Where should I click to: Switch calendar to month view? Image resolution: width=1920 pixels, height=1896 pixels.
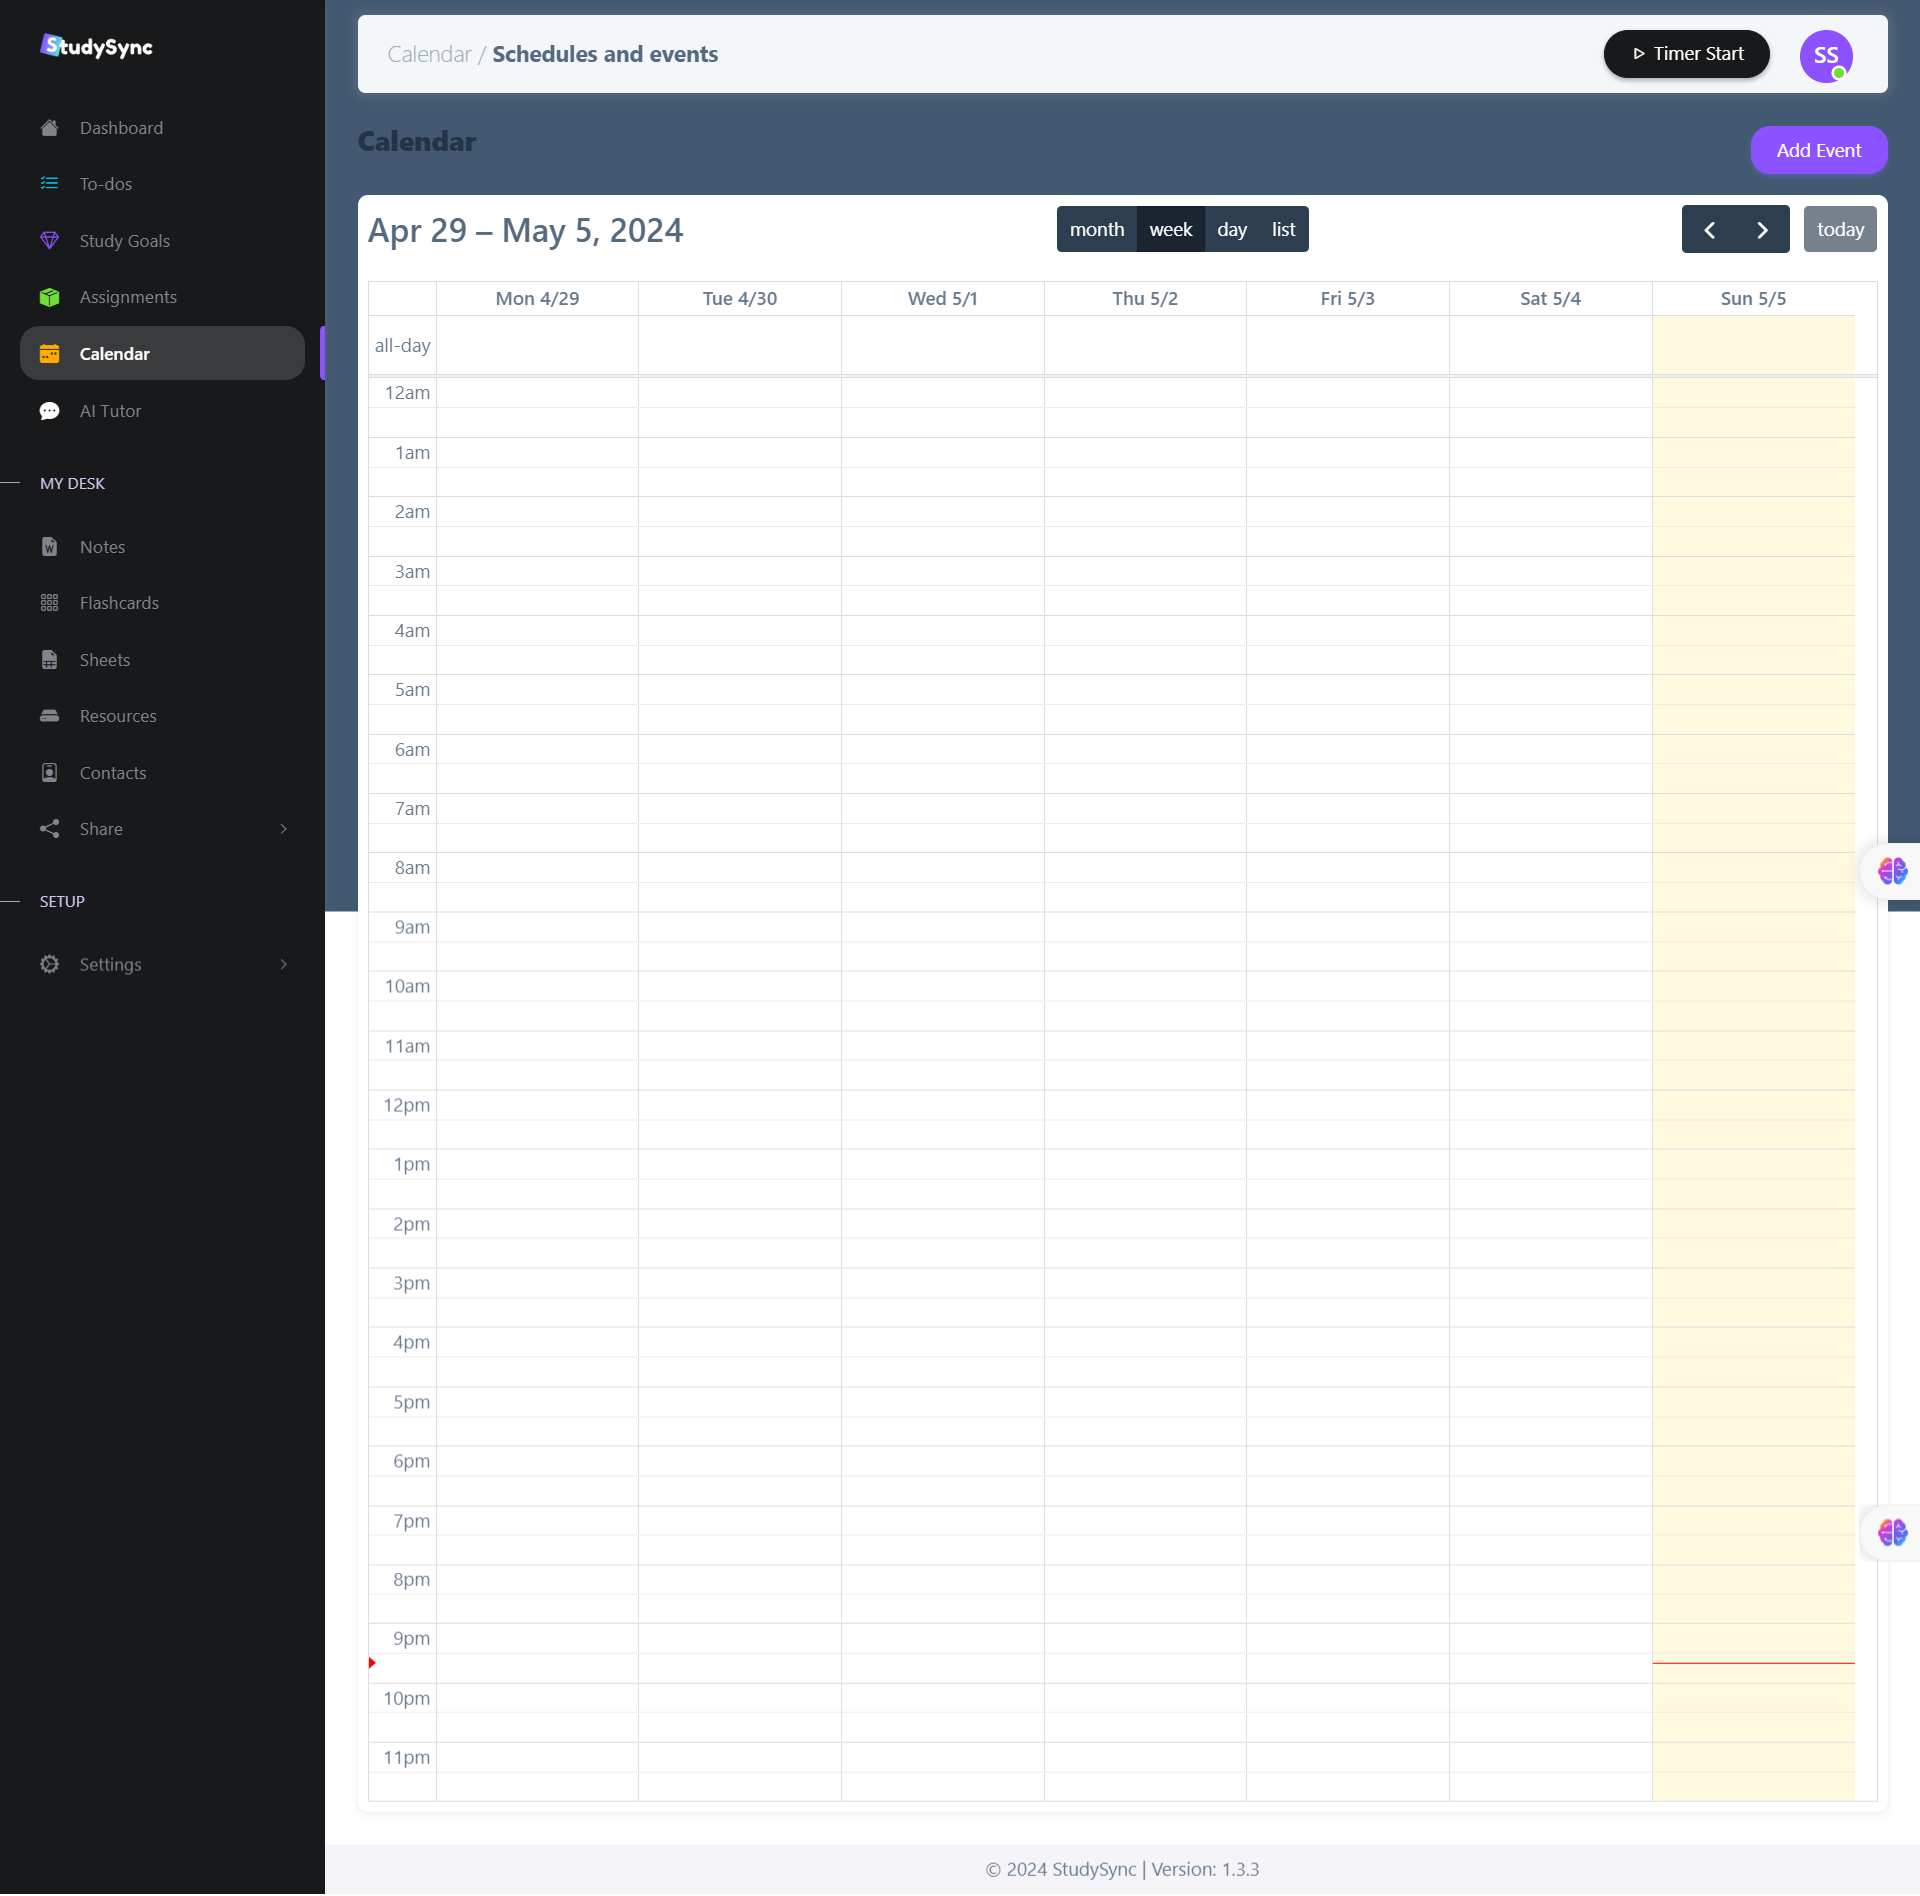[1096, 230]
